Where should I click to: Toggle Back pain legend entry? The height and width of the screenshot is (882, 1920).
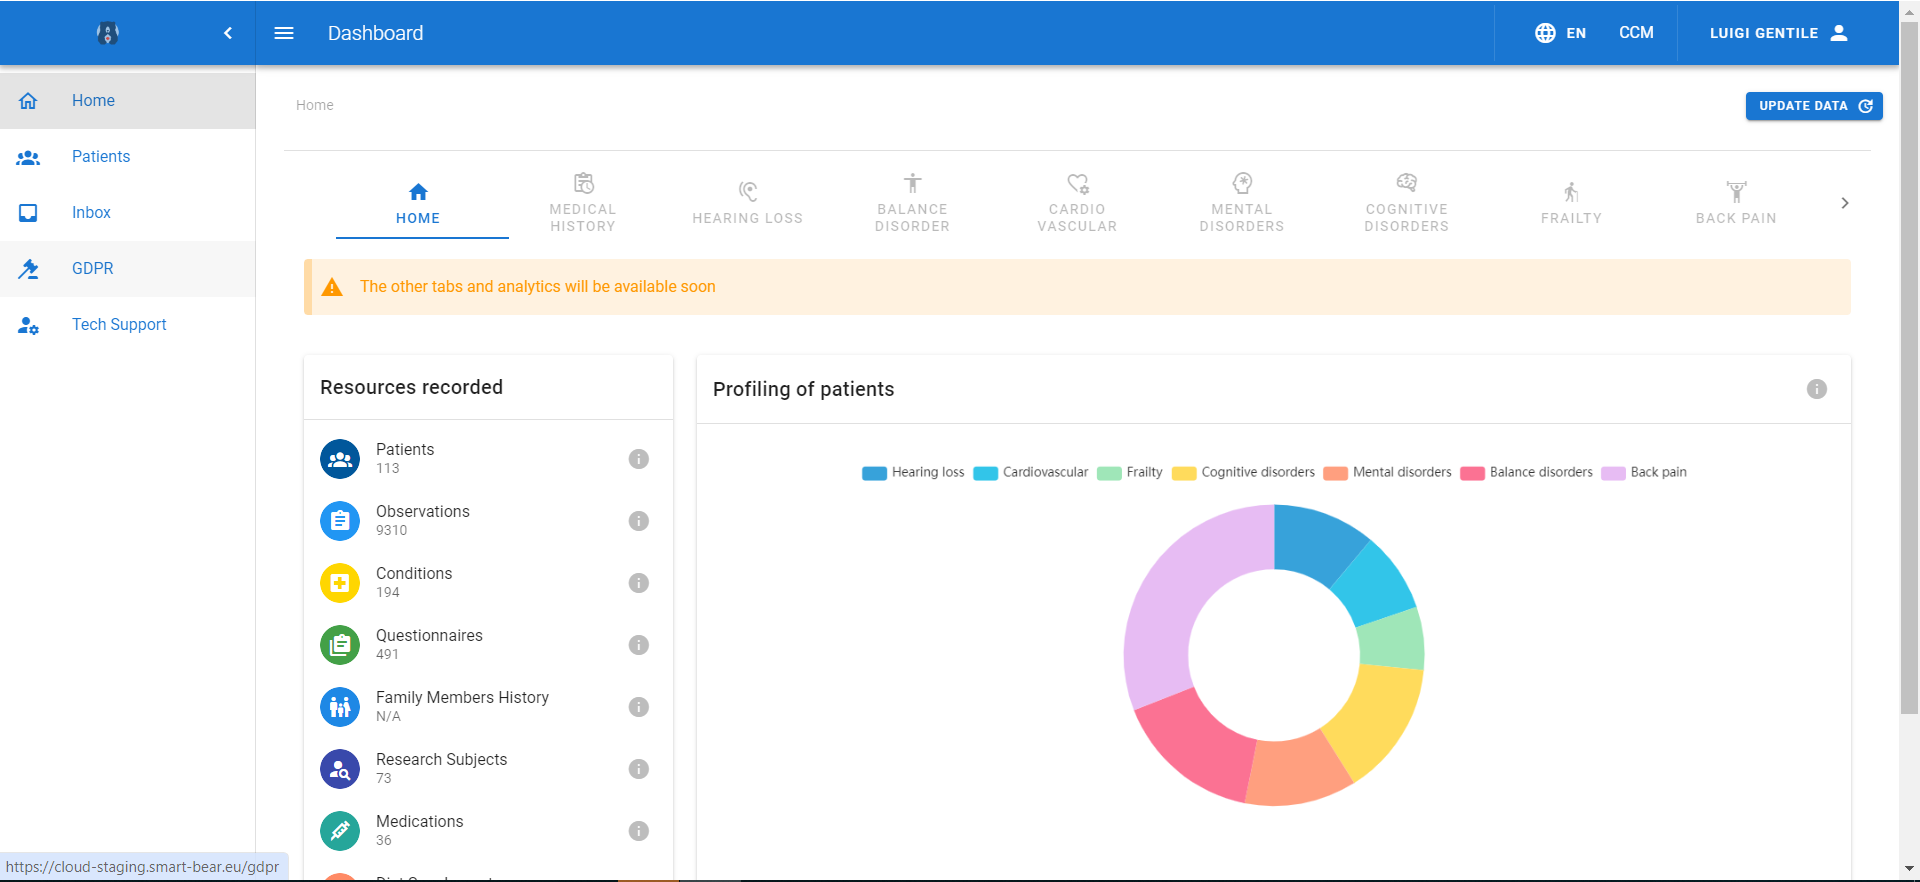tap(1644, 473)
